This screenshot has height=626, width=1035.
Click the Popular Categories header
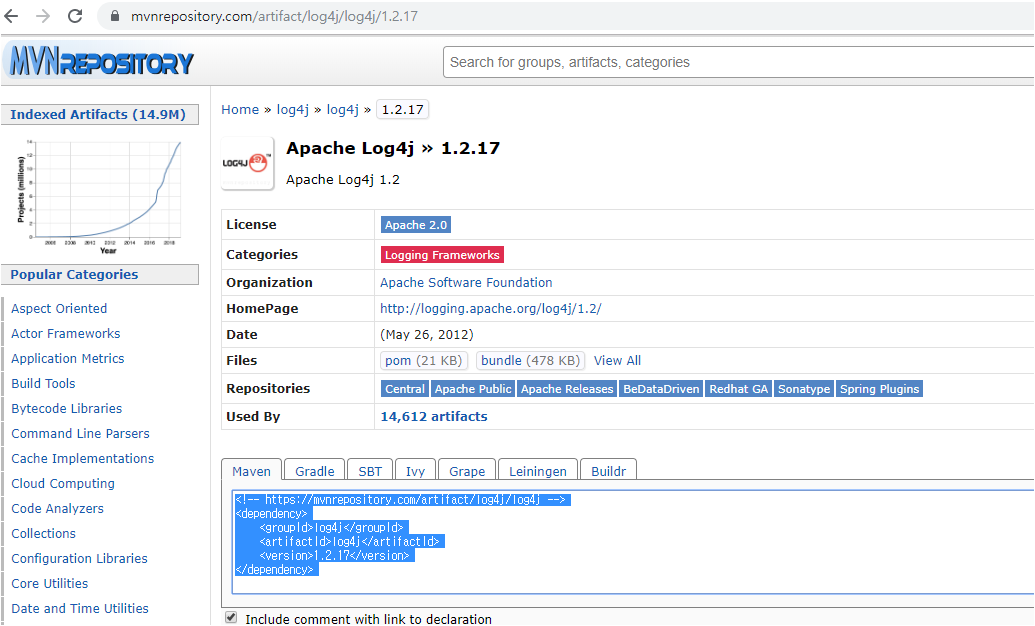click(x=100, y=275)
